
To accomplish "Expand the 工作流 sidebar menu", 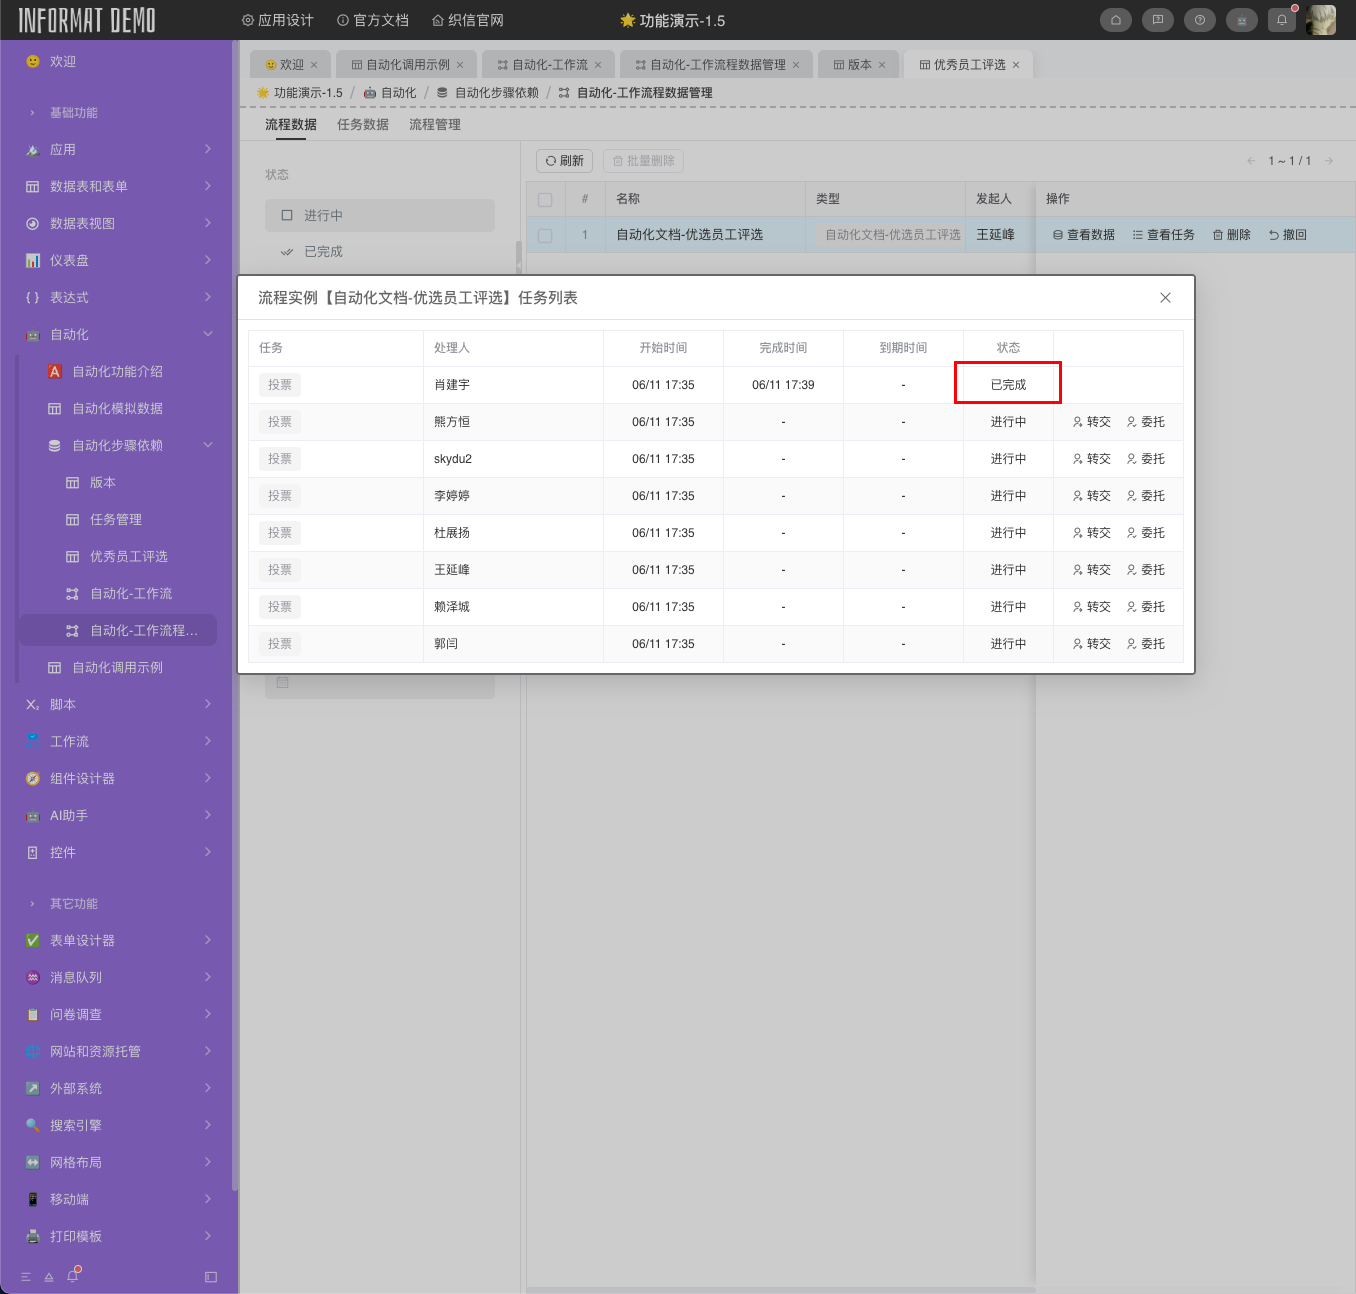I will [x=118, y=742].
